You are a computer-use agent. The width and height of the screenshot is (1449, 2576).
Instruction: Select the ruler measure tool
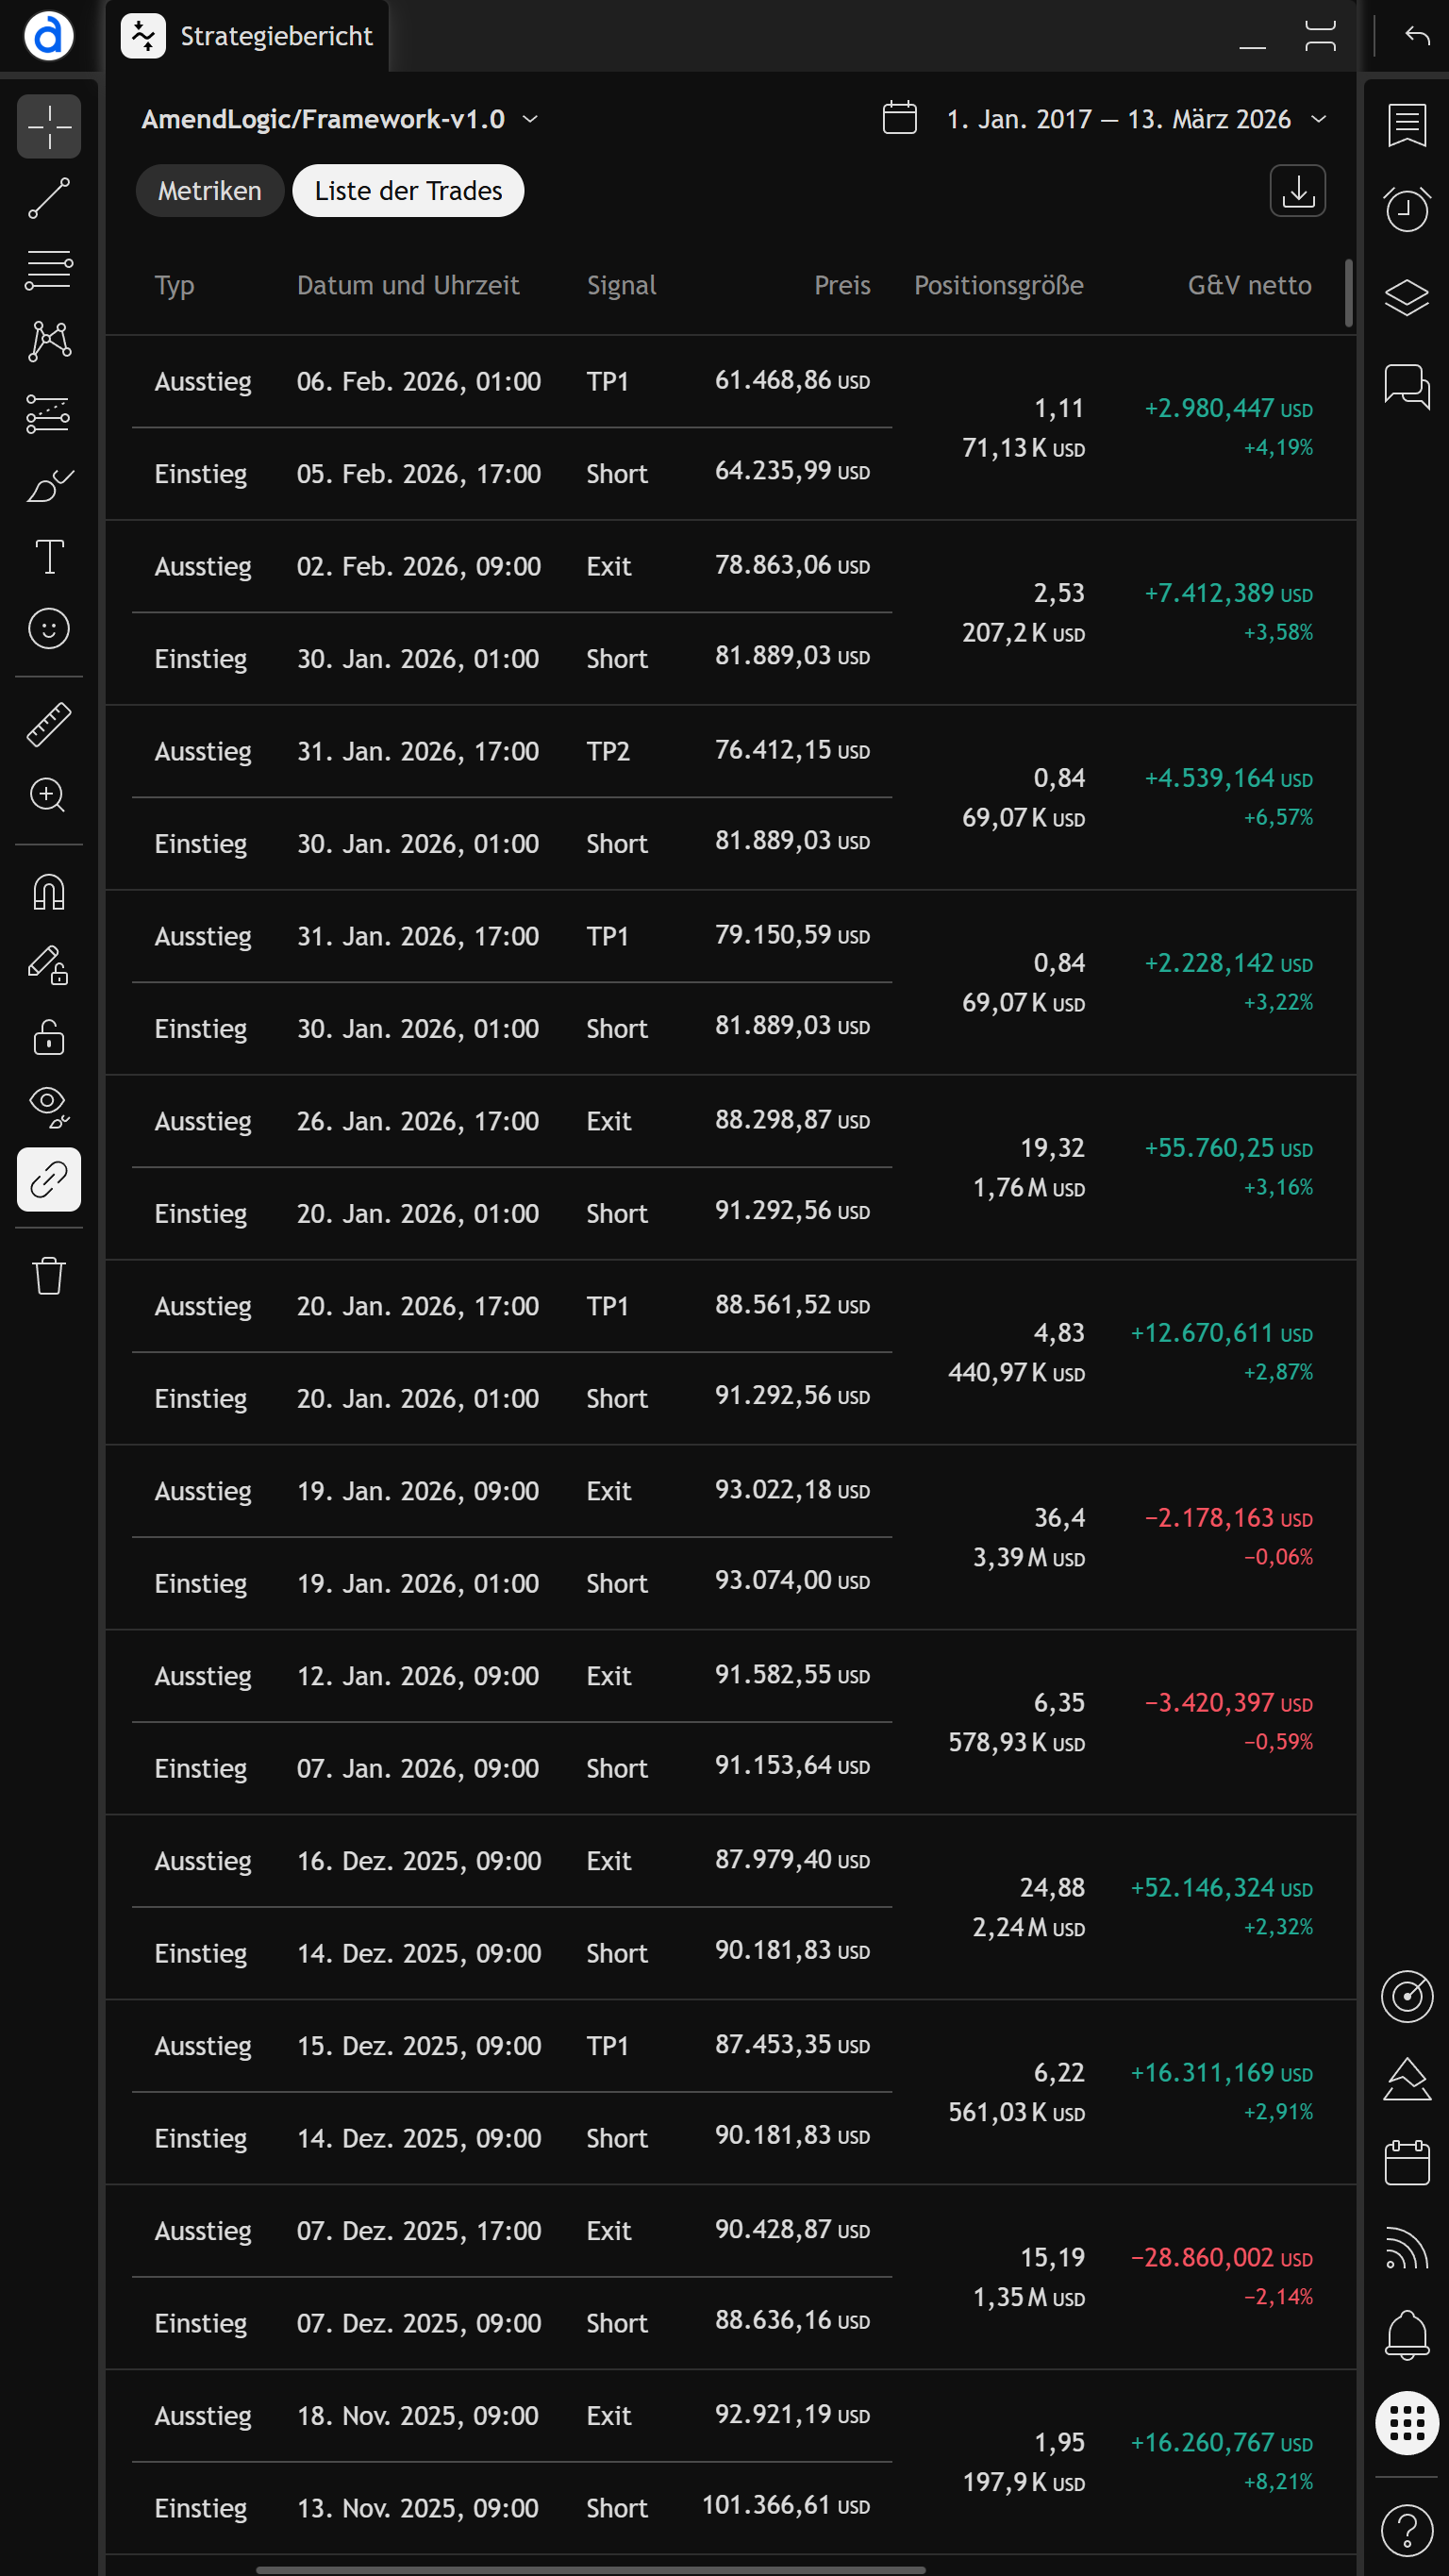pyautogui.click(x=49, y=724)
